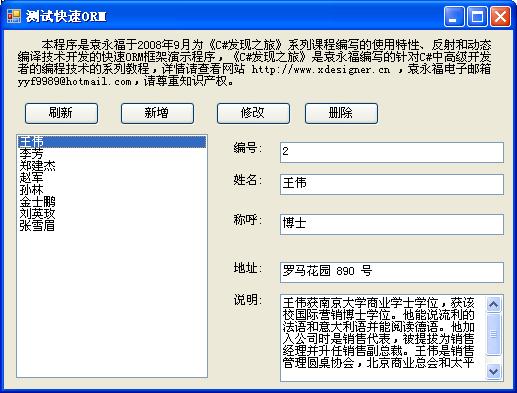517x393 pixels.
Task: Minimize the 测试快速ORM window
Action: click(454, 16)
